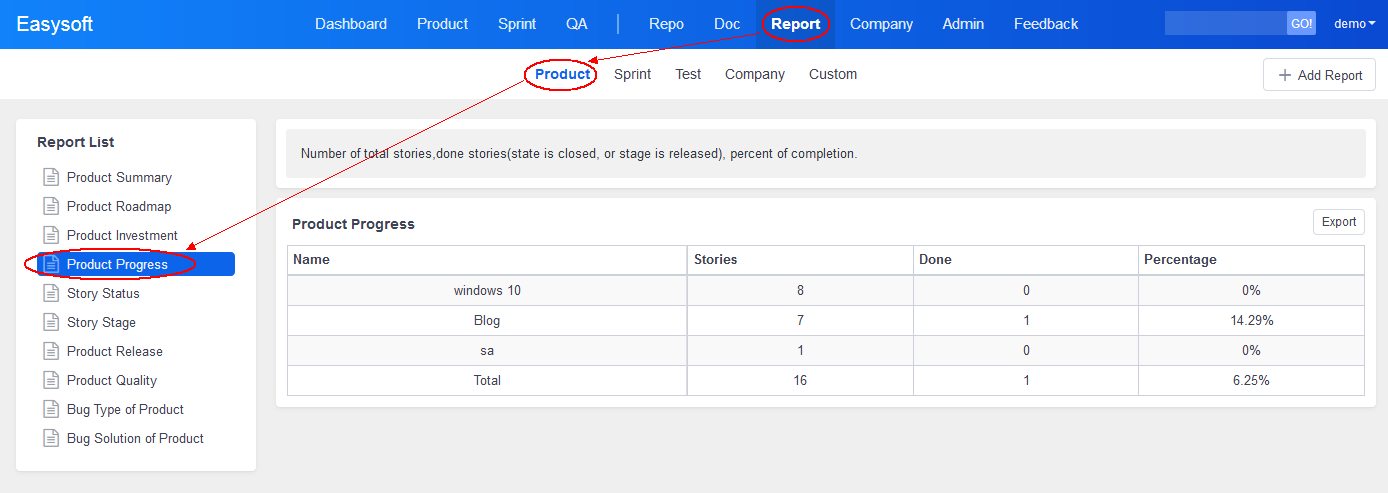
Task: Export the Product Progress table
Action: click(1338, 222)
